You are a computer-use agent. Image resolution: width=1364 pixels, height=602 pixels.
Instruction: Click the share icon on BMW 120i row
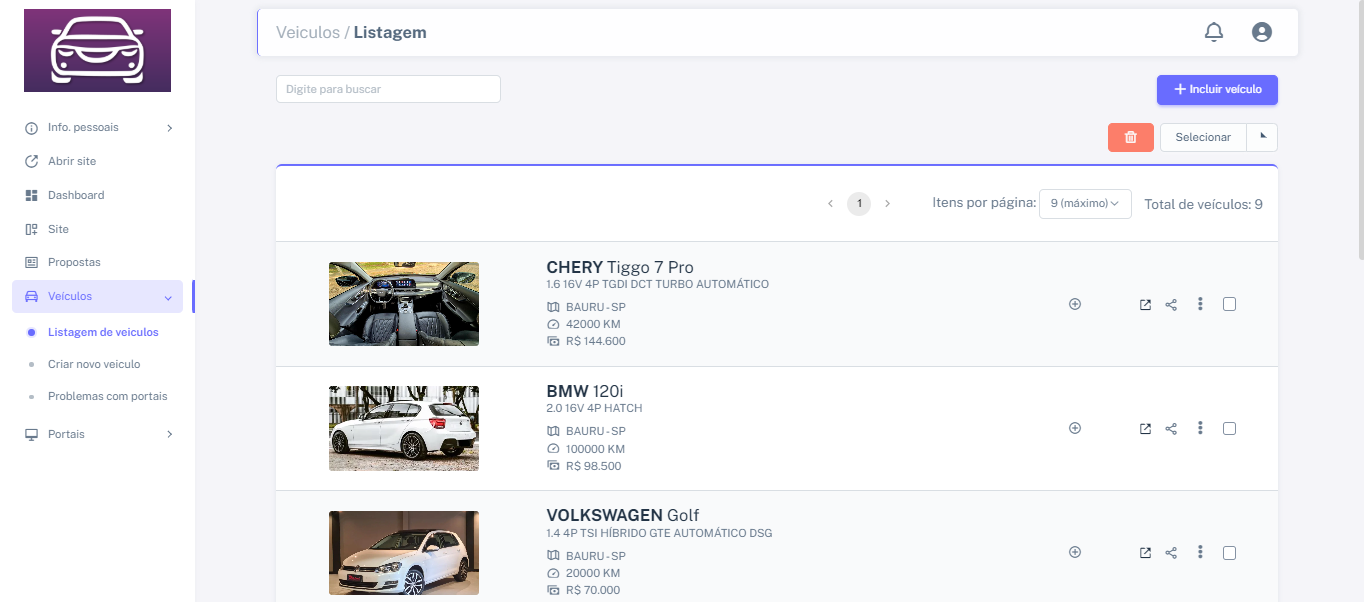[x=1171, y=428]
